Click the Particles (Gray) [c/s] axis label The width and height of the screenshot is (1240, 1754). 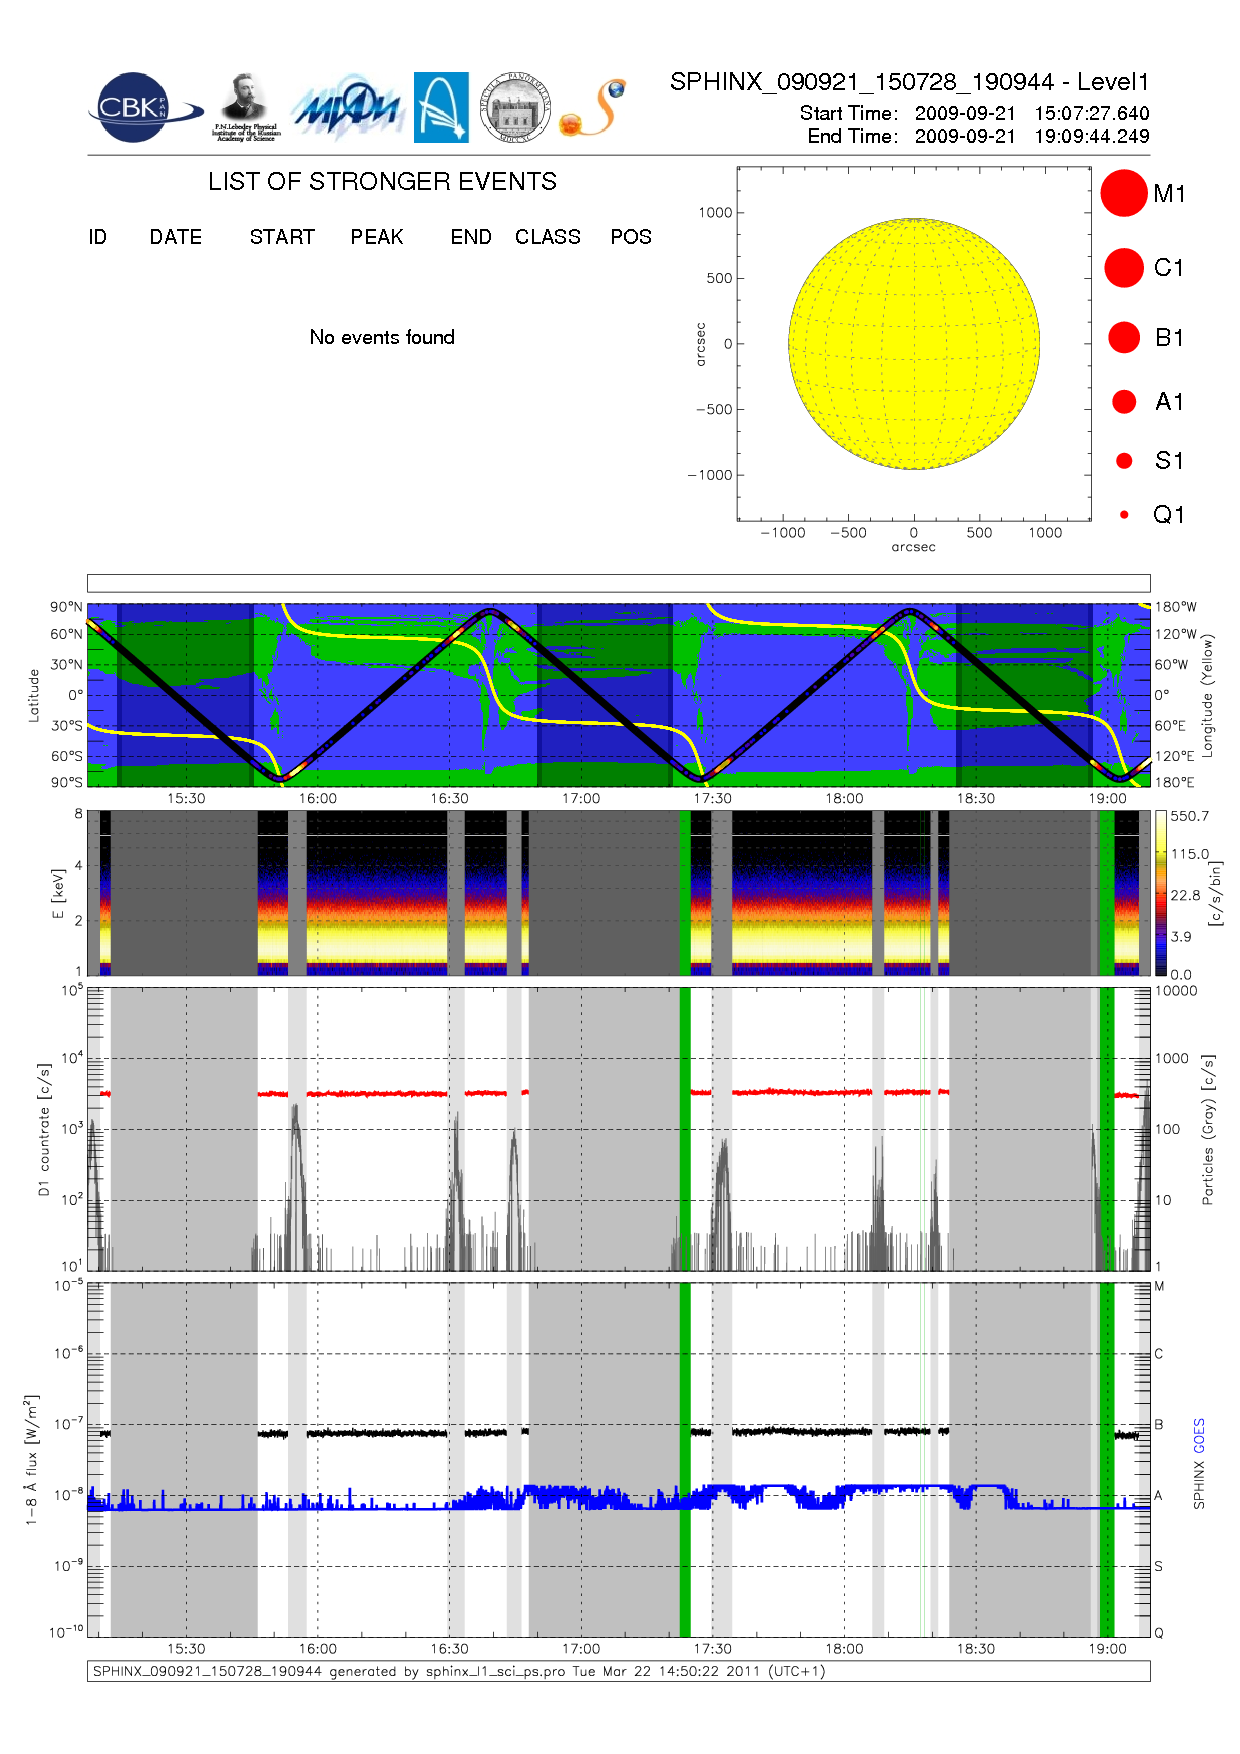(1208, 1129)
